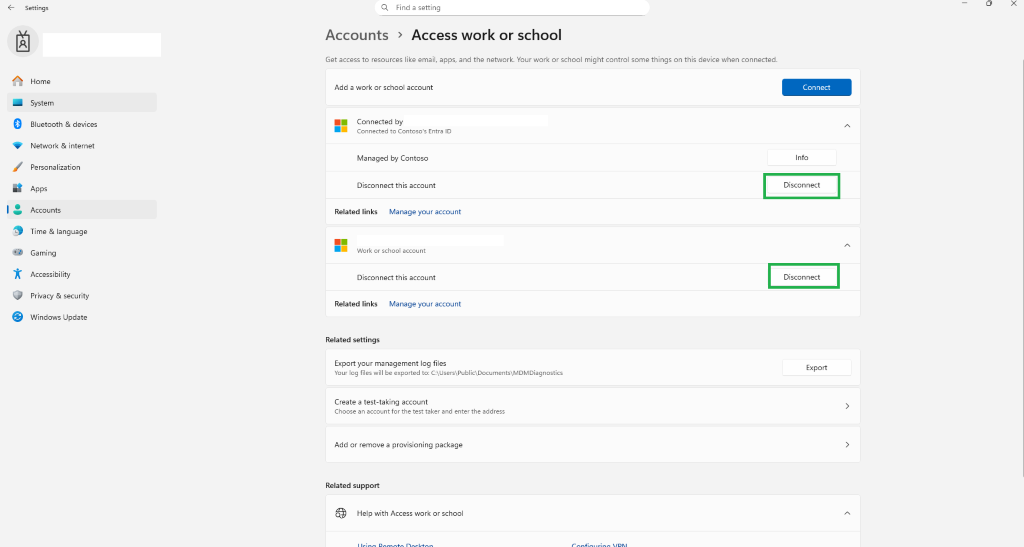This screenshot has height=547, width=1024.
Task: Disconnect the Work or school account
Action: click(x=801, y=277)
